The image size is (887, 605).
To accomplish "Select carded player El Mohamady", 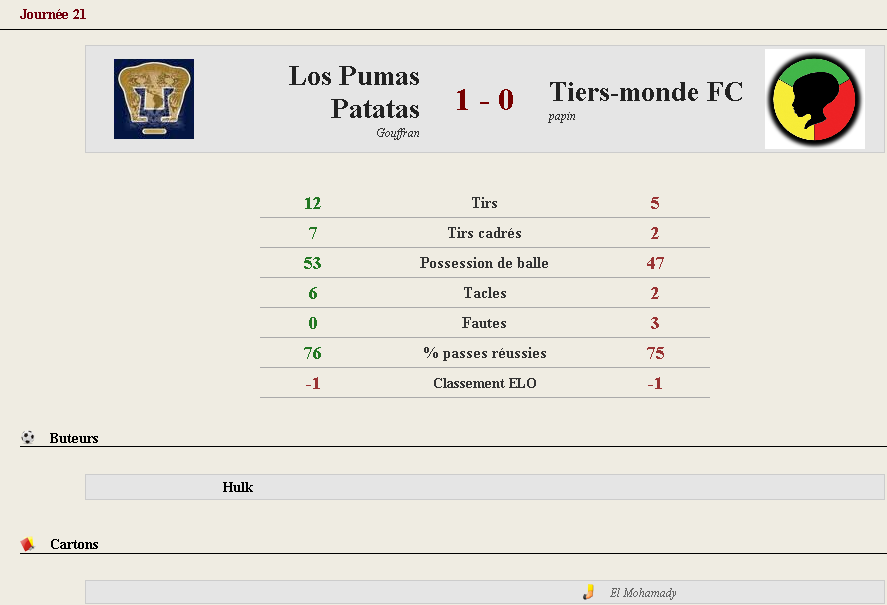I will click(643, 593).
